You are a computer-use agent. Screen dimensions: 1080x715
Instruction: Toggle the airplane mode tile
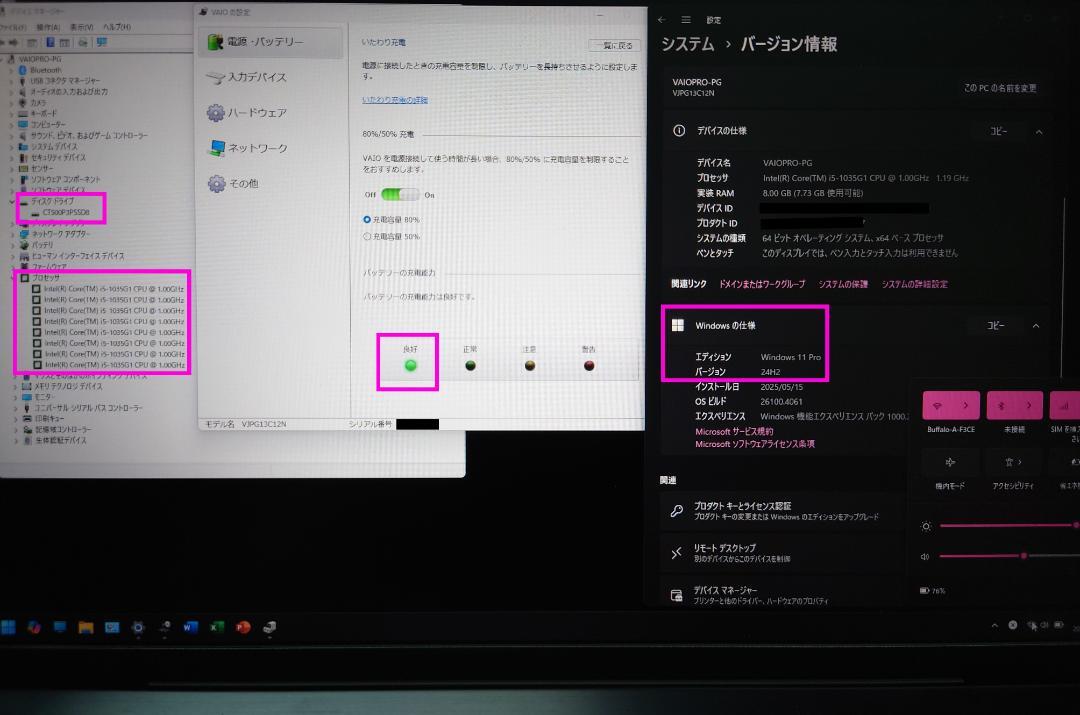tap(951, 462)
